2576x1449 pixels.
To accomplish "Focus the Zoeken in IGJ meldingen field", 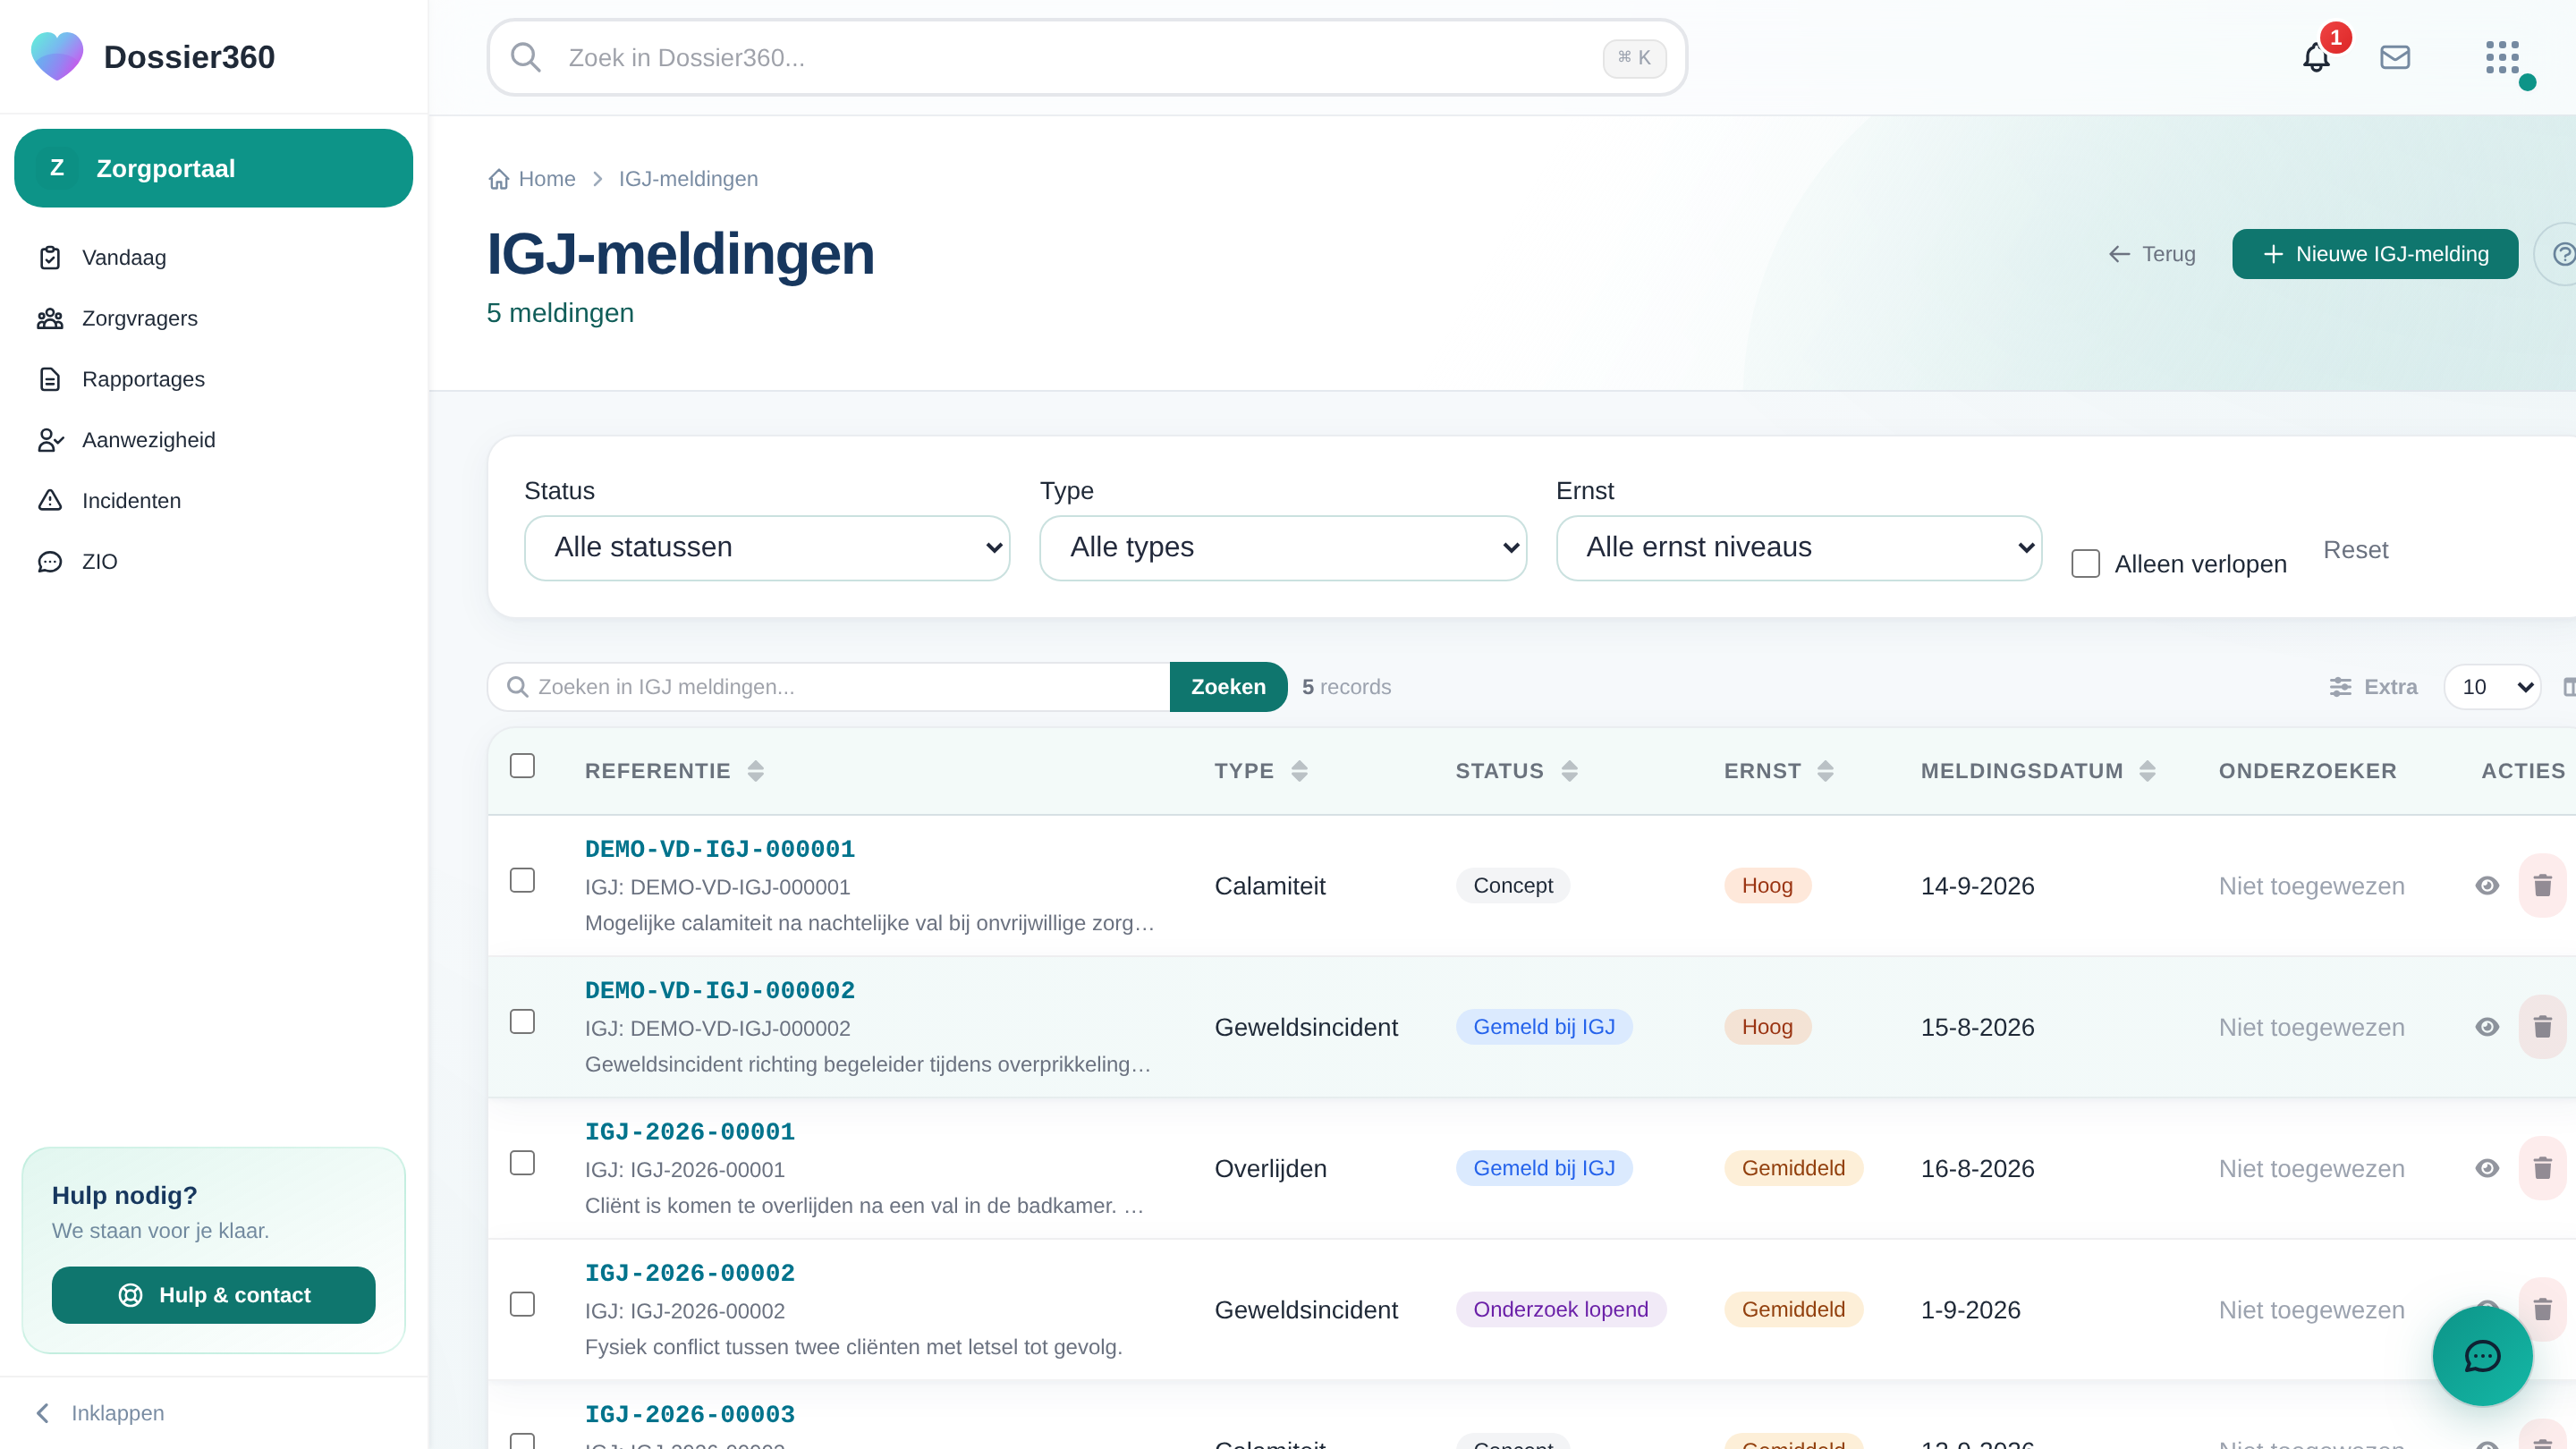I will pos(829,687).
